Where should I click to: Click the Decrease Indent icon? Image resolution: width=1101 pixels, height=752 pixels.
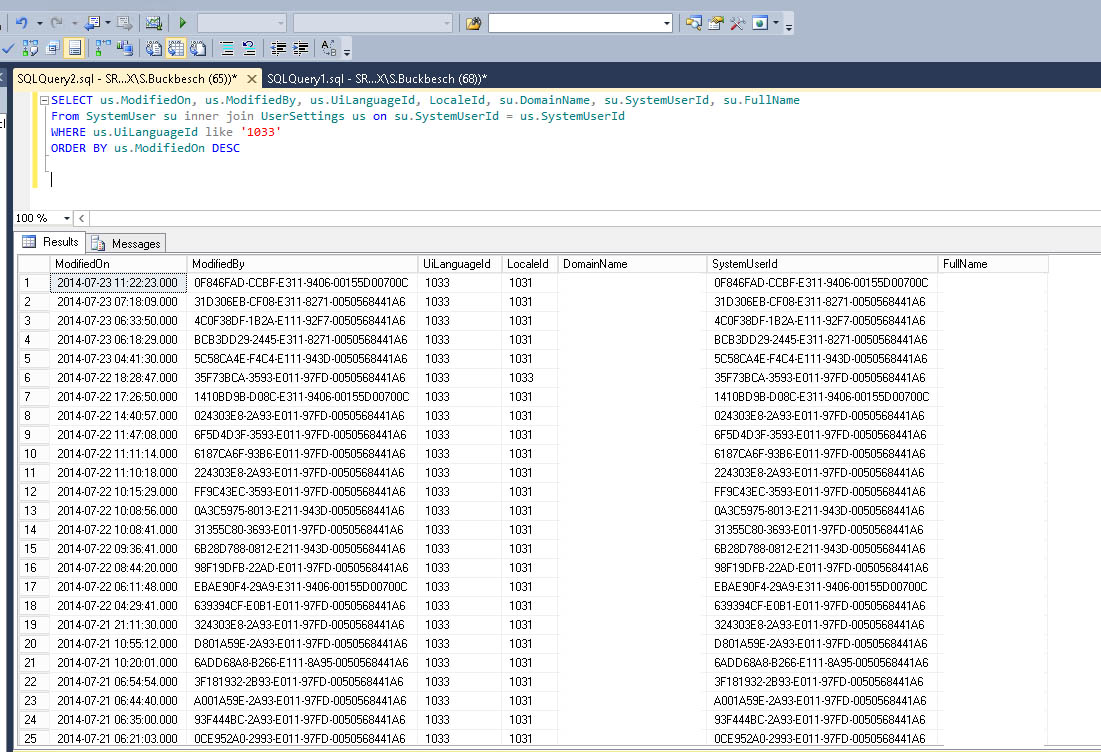[279, 47]
